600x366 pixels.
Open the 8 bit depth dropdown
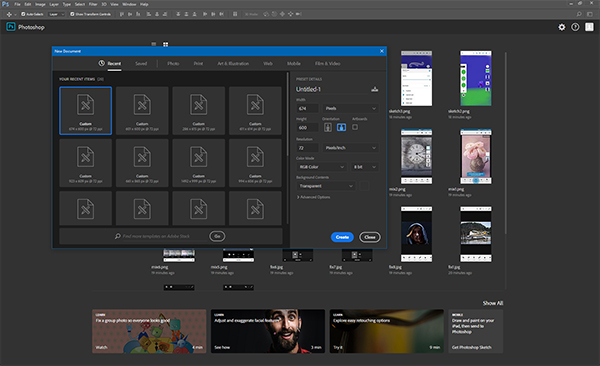(x=365, y=167)
